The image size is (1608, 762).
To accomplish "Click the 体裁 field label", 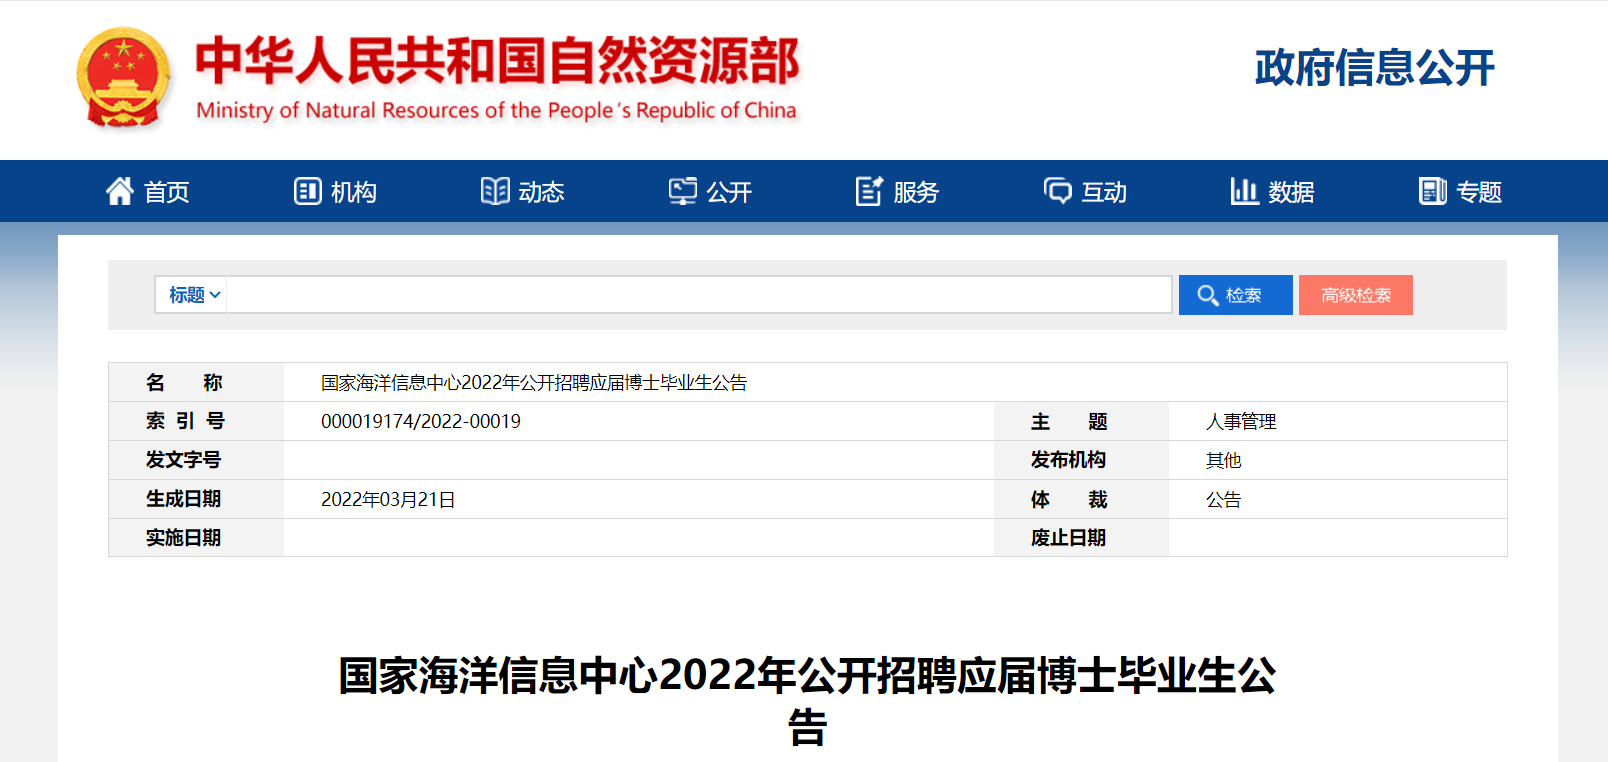I will [x=1069, y=499].
